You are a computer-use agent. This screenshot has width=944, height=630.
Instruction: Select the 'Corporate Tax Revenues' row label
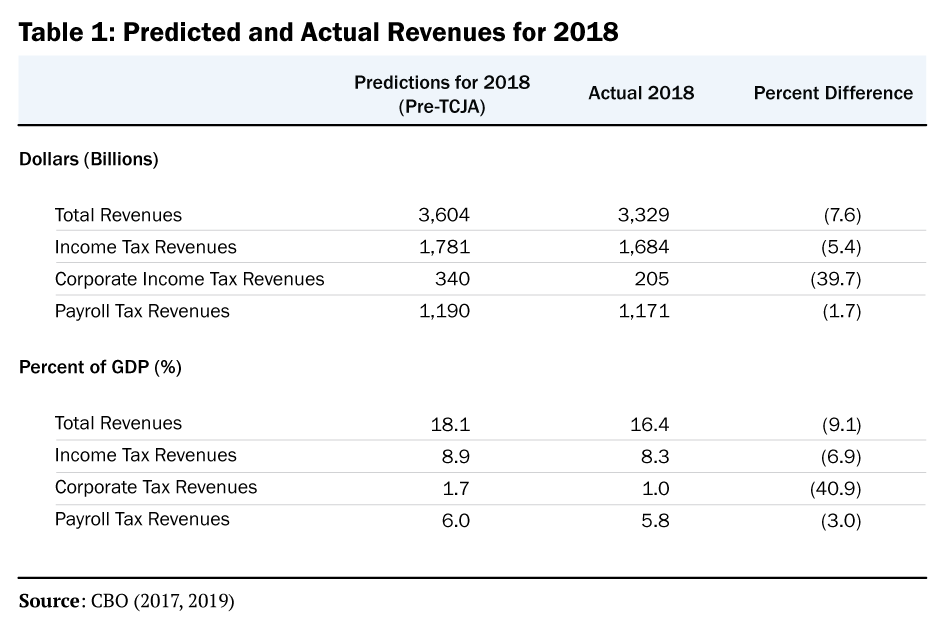[155, 487]
